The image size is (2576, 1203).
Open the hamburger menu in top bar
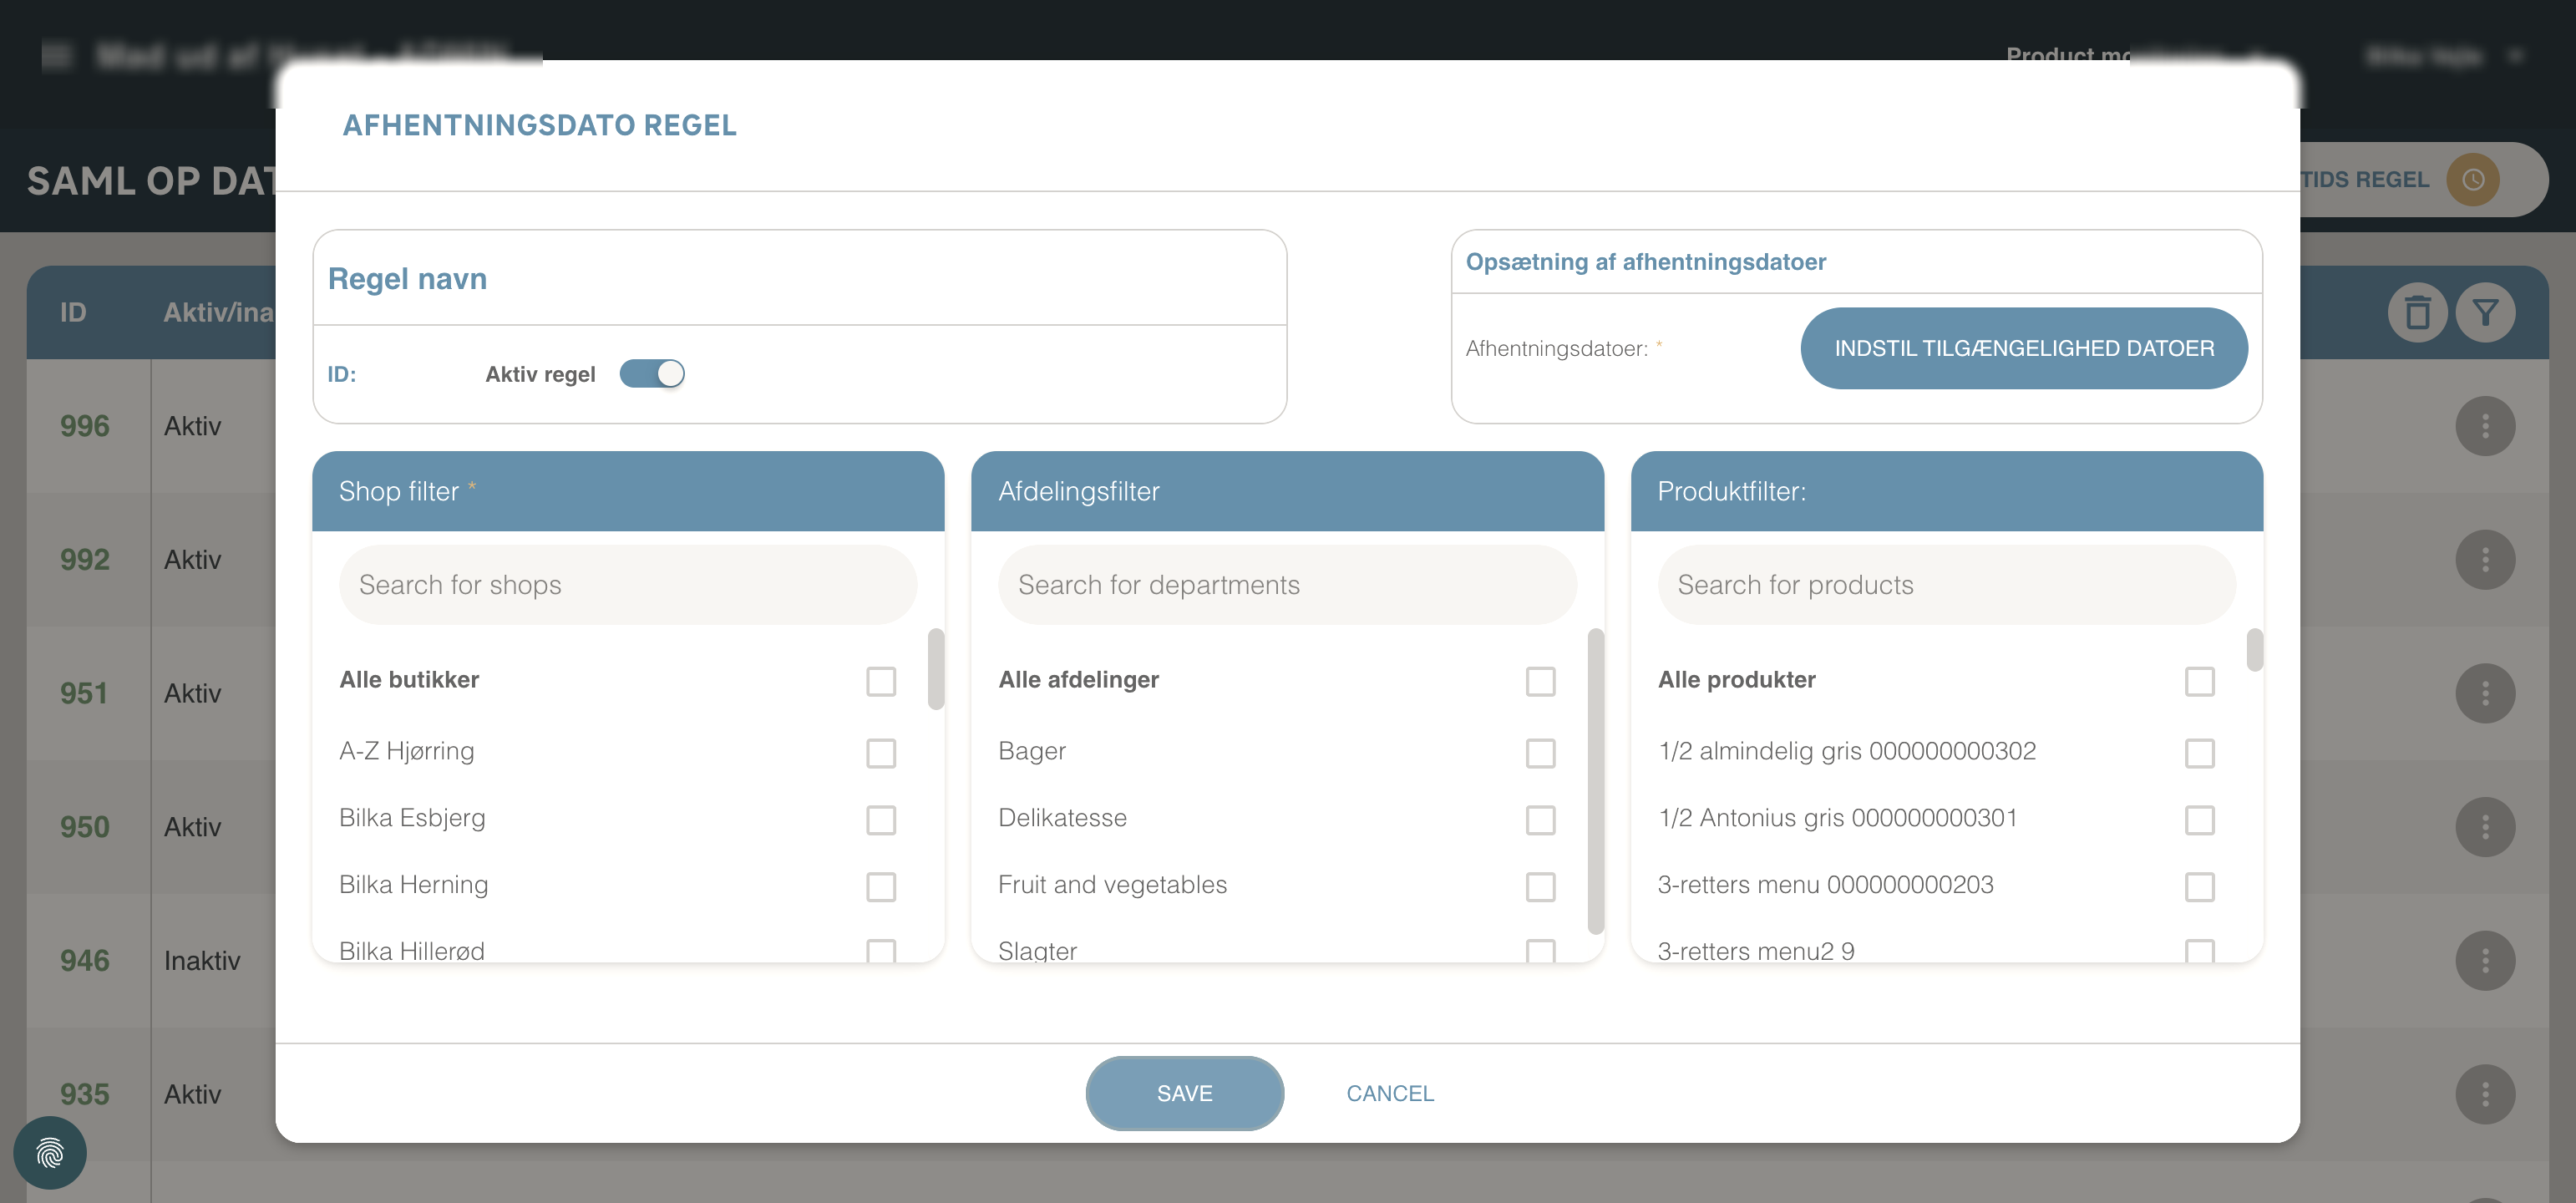pyautogui.click(x=56, y=56)
